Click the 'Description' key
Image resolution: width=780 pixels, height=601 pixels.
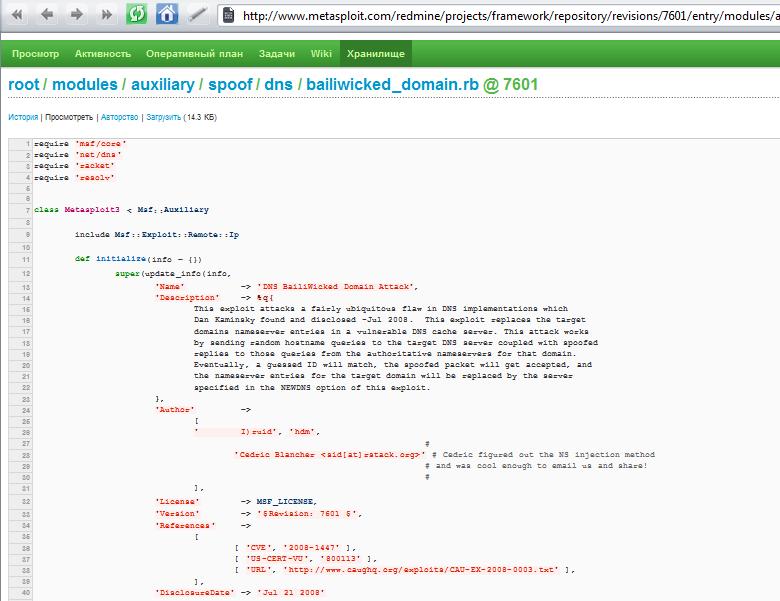187,298
